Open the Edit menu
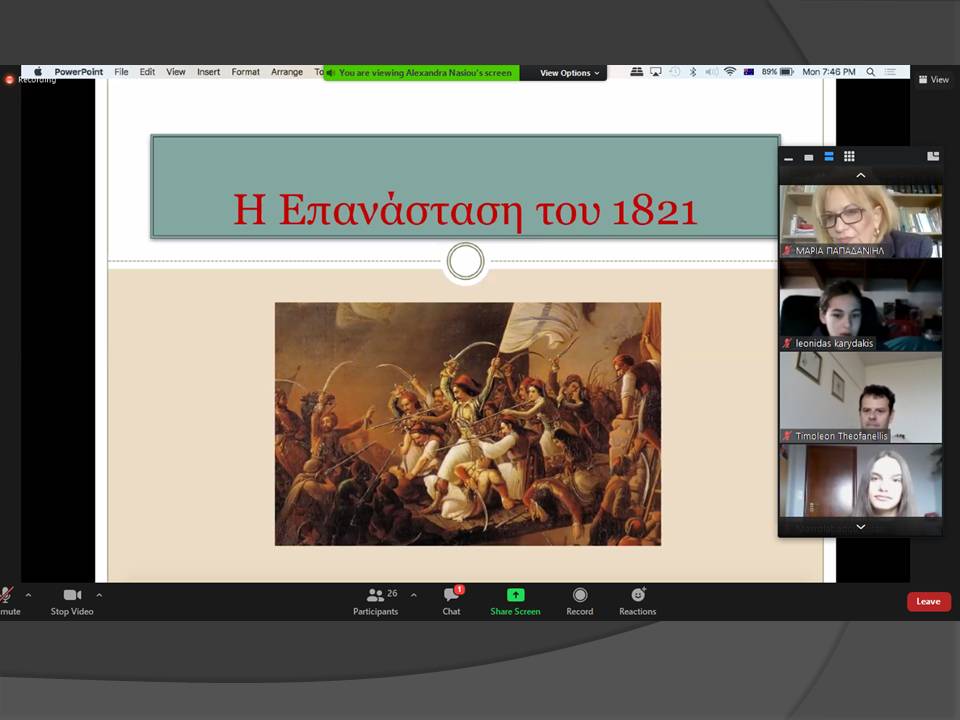Screen dimensions: 960x720 (x=147, y=72)
